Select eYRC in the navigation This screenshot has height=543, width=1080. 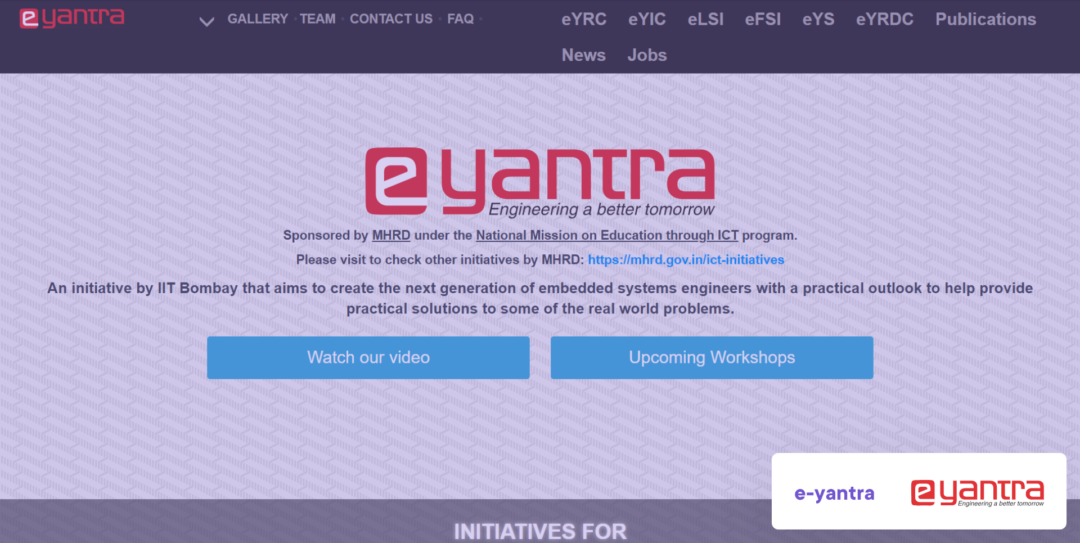[584, 19]
